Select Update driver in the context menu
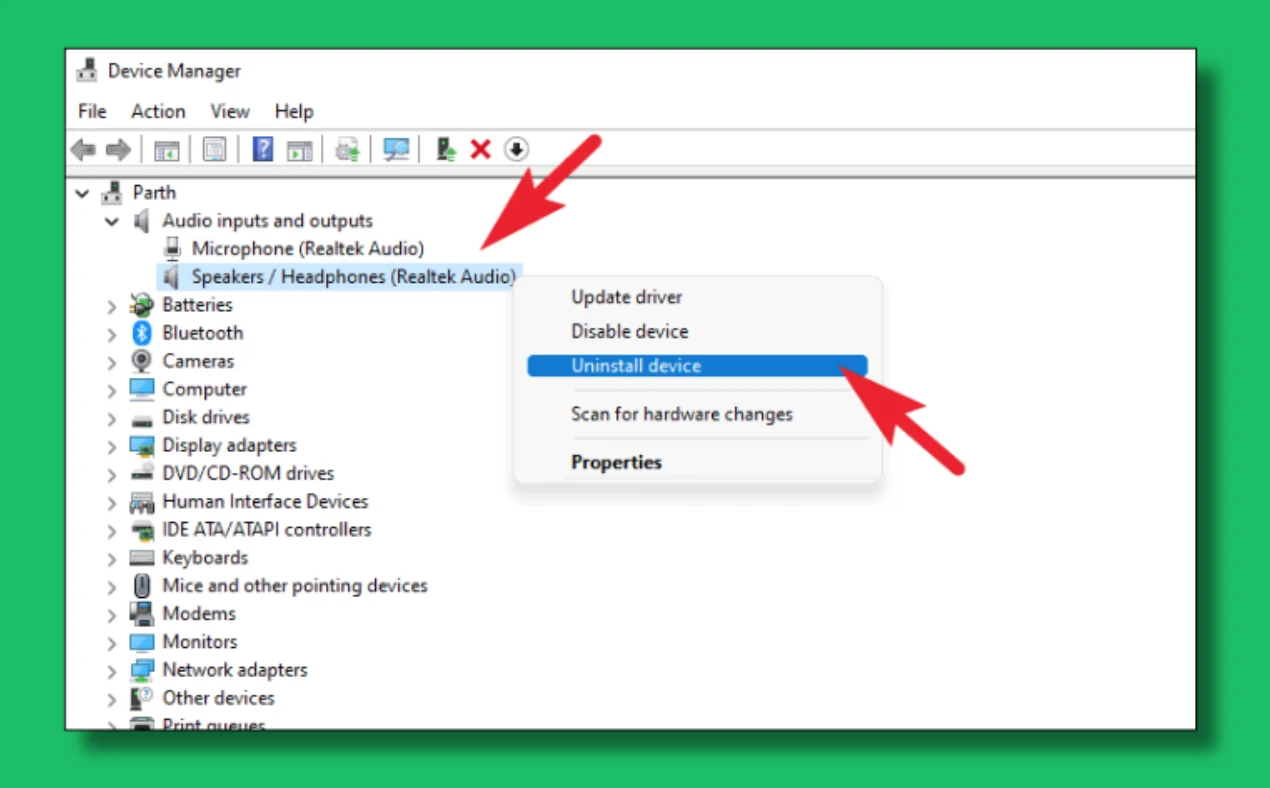This screenshot has width=1270, height=788. click(627, 297)
